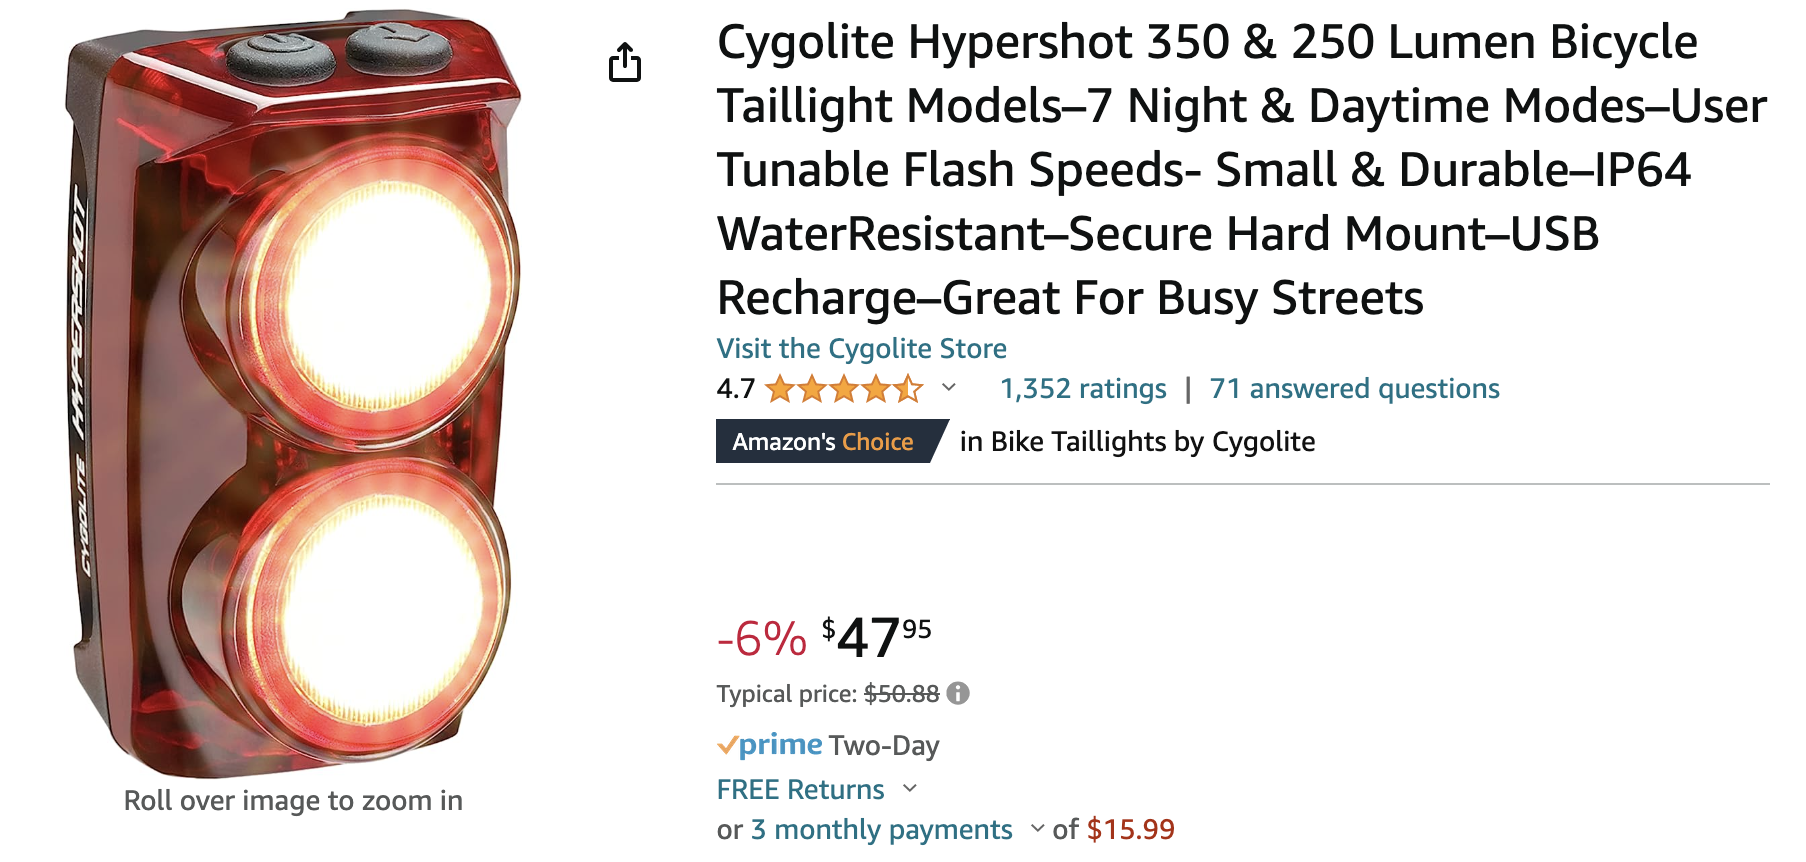Open the 1,352 ratings link
The width and height of the screenshot is (1806, 862).
pos(1083,388)
